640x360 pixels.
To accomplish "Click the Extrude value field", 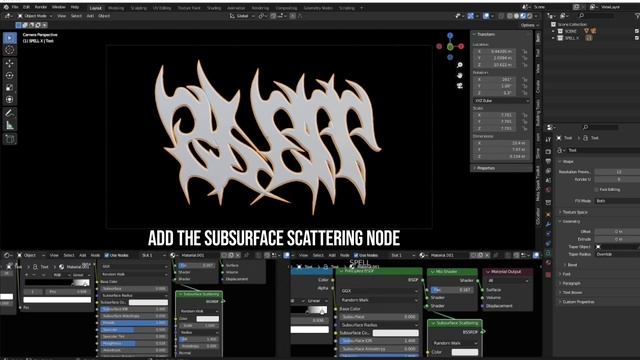I will (617, 239).
